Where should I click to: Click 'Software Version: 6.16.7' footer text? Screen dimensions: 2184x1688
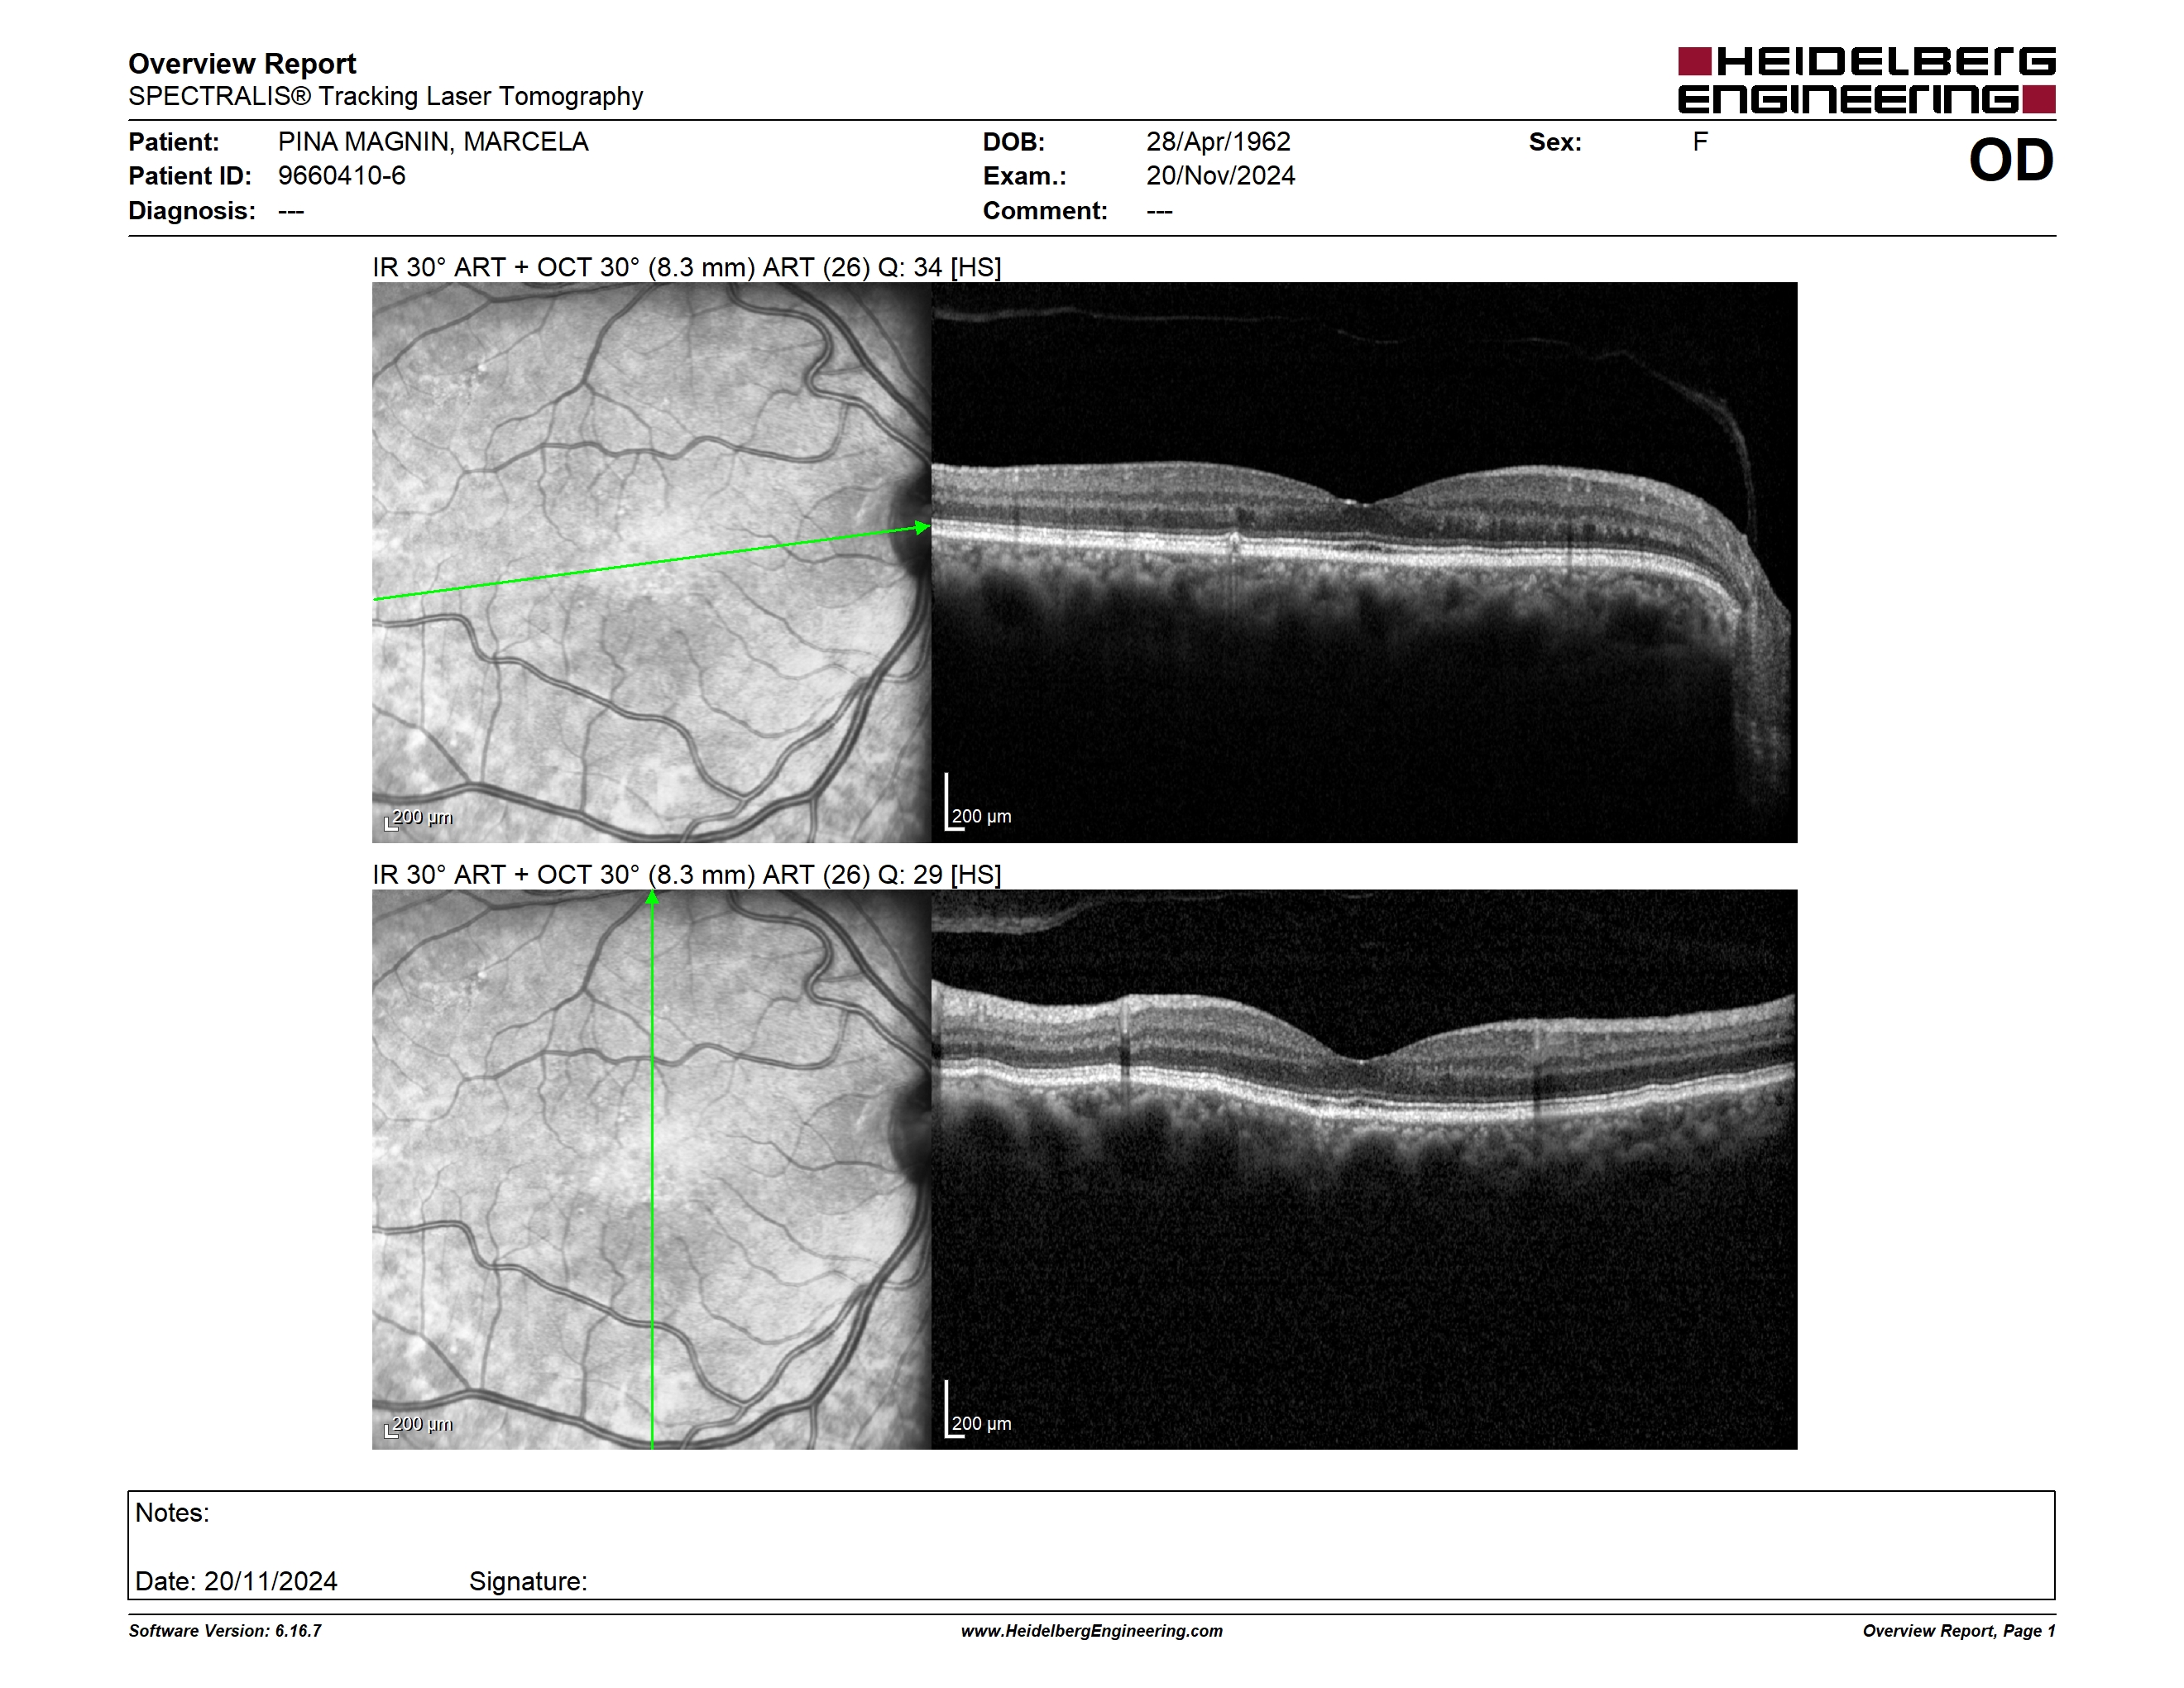[x=225, y=1631]
